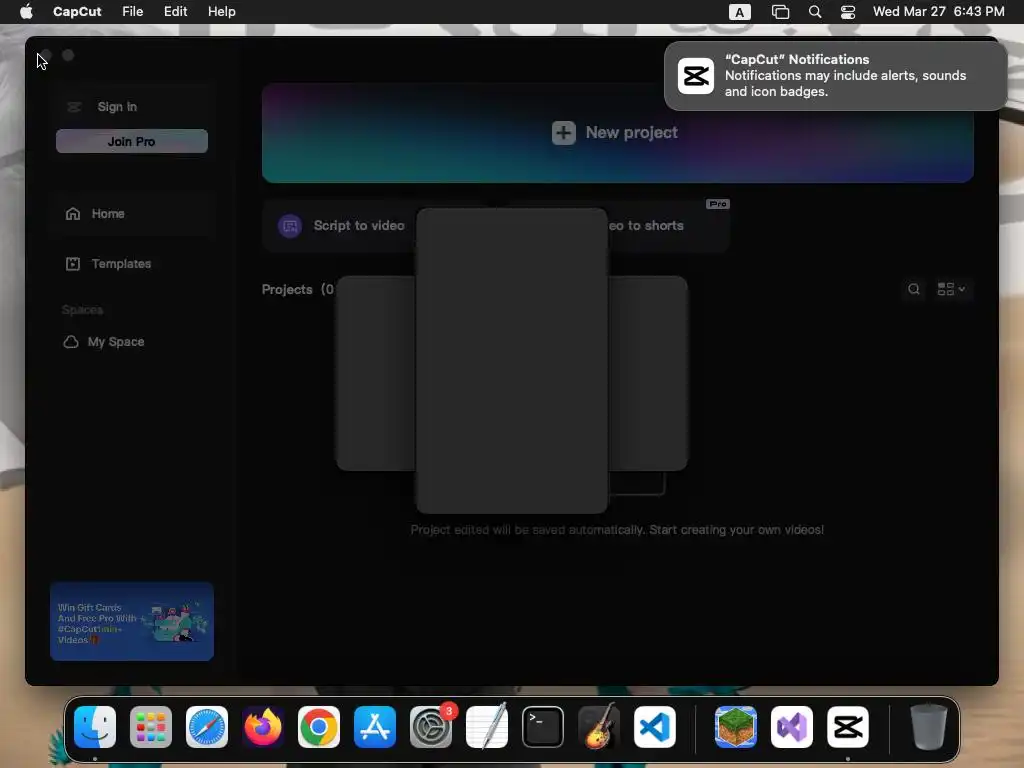
Task: Open Terminal from the Dock
Action: pos(543,727)
